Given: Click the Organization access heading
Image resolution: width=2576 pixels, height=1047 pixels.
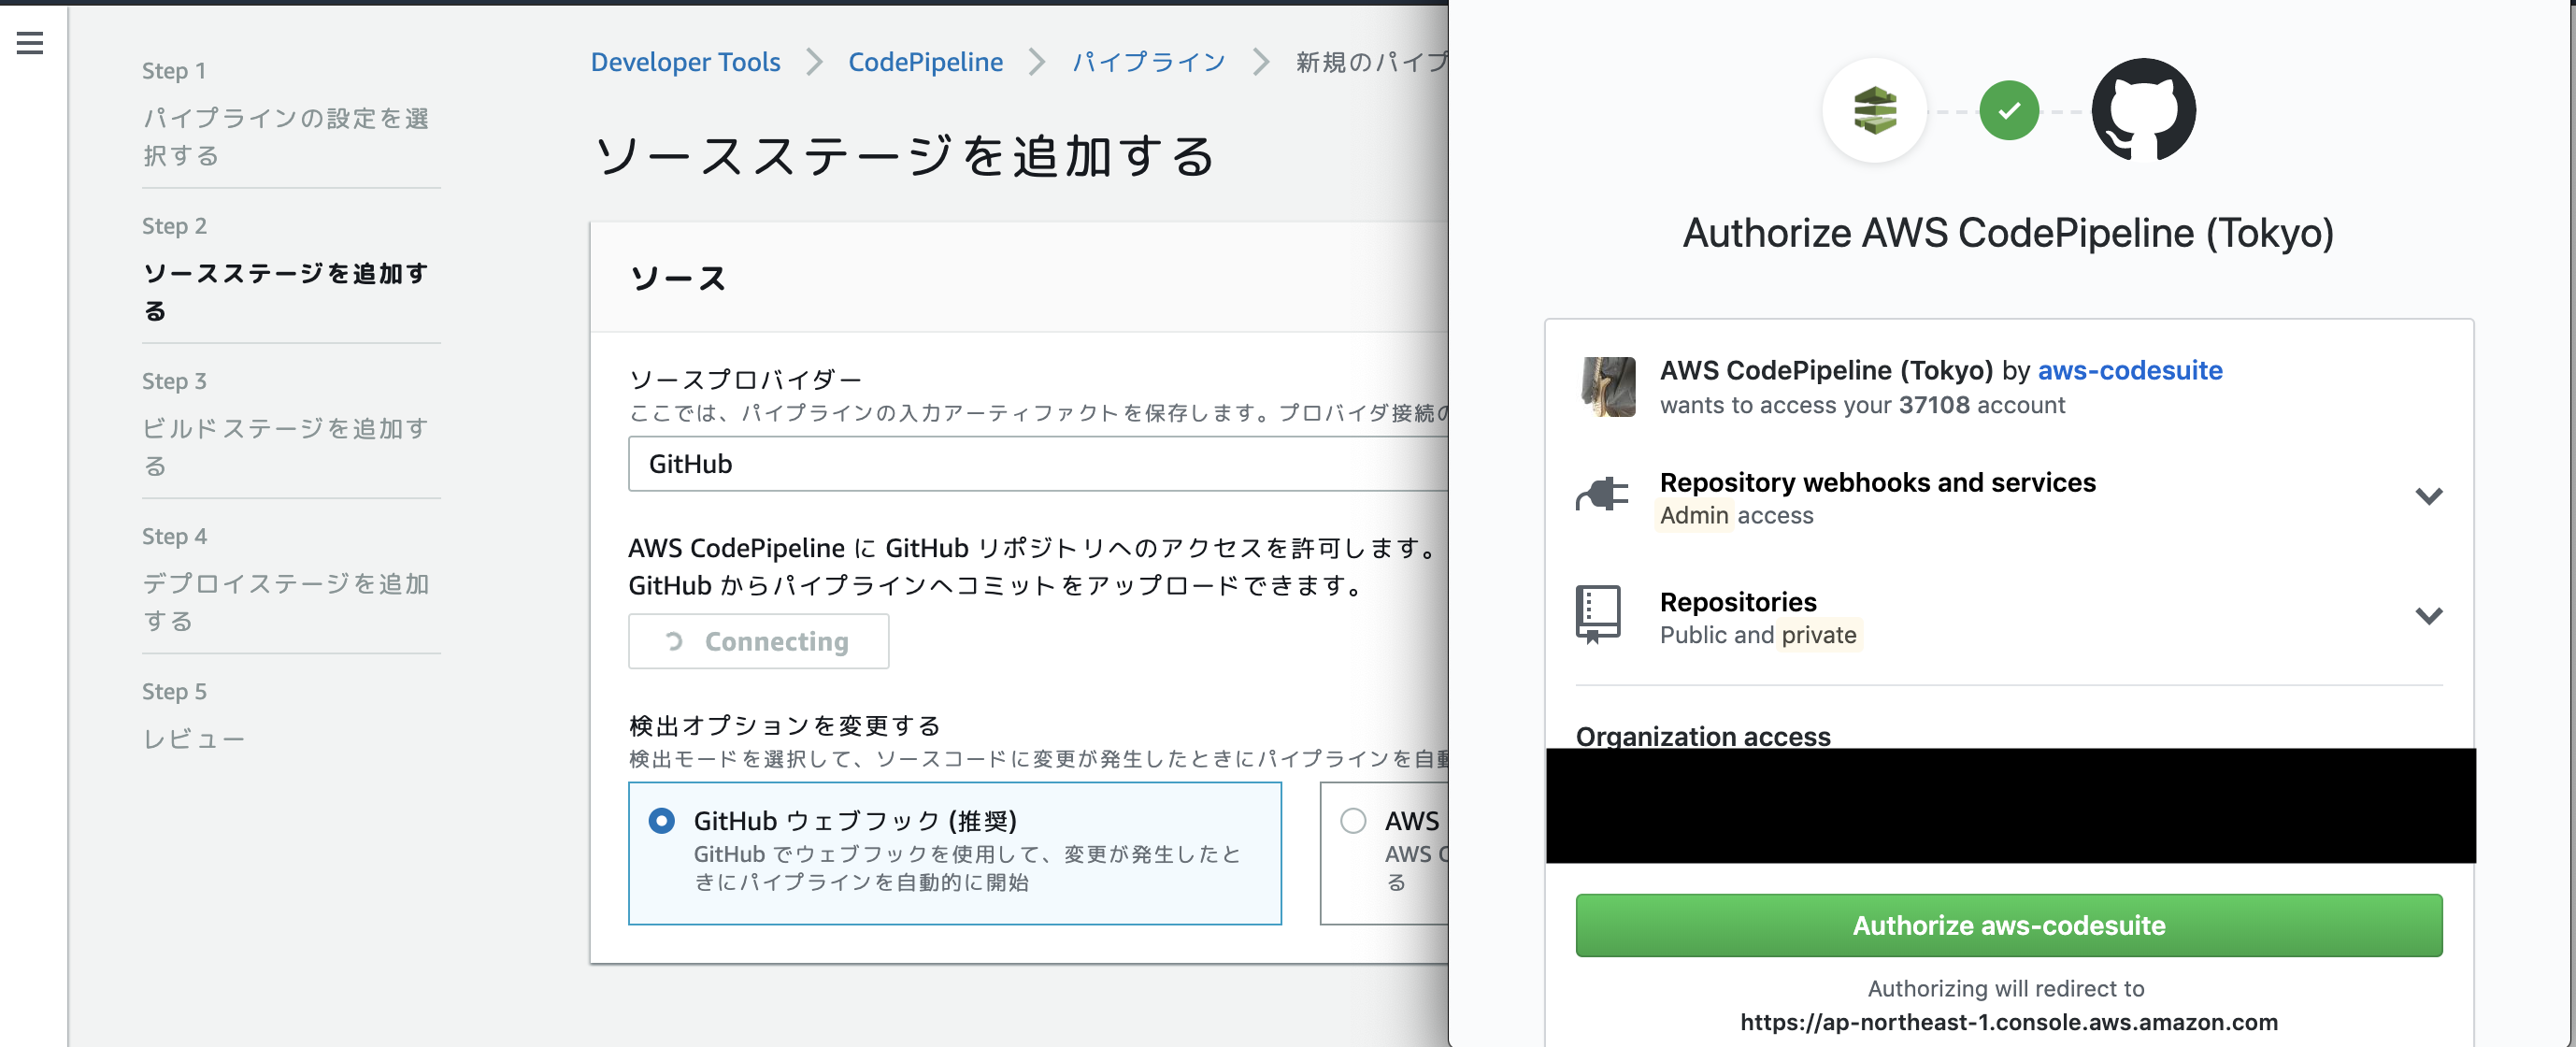Looking at the screenshot, I should [1703, 735].
